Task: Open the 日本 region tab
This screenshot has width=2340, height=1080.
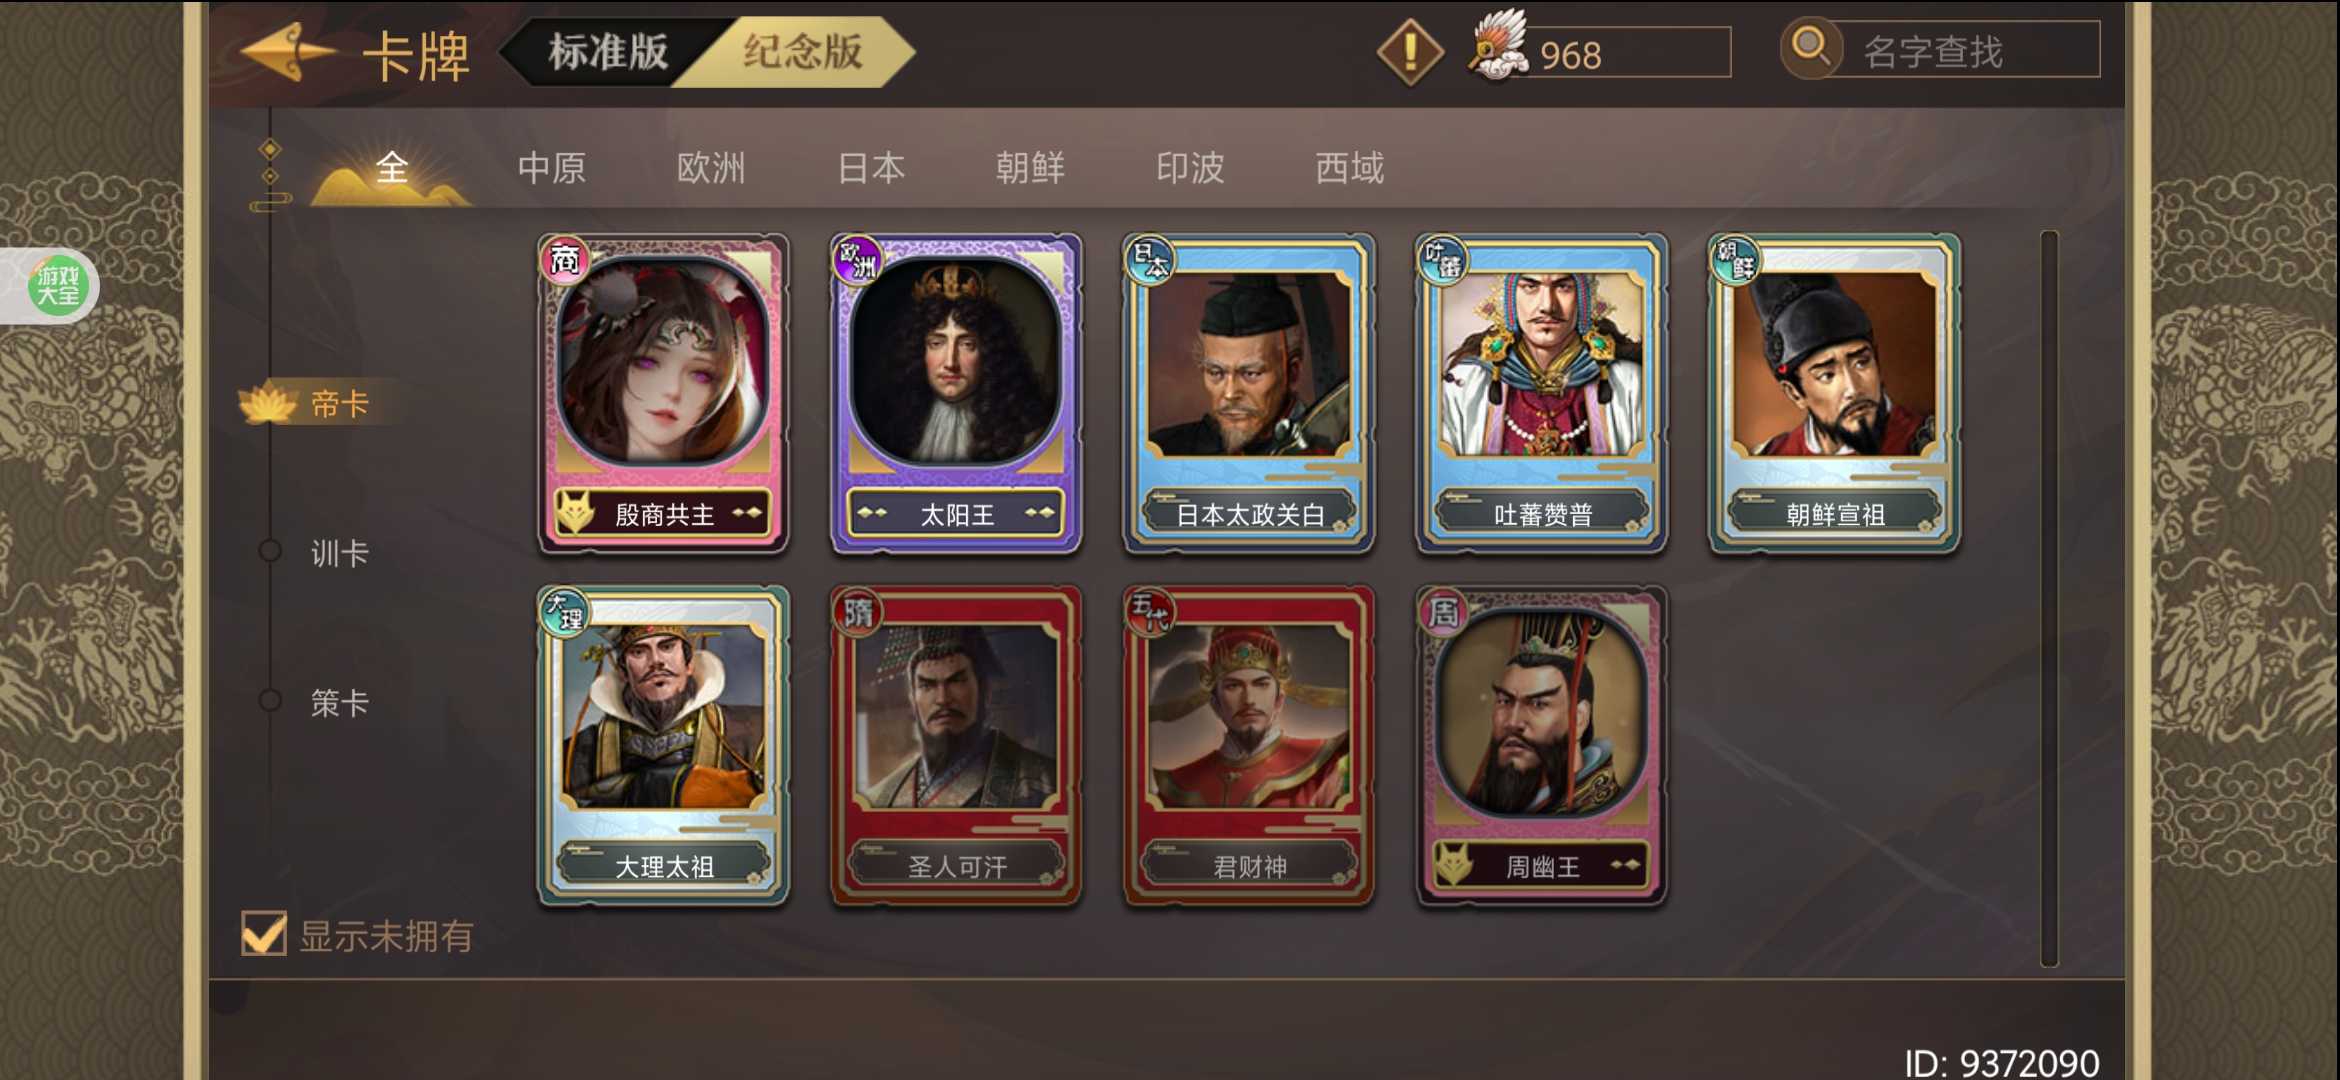Action: (x=871, y=168)
